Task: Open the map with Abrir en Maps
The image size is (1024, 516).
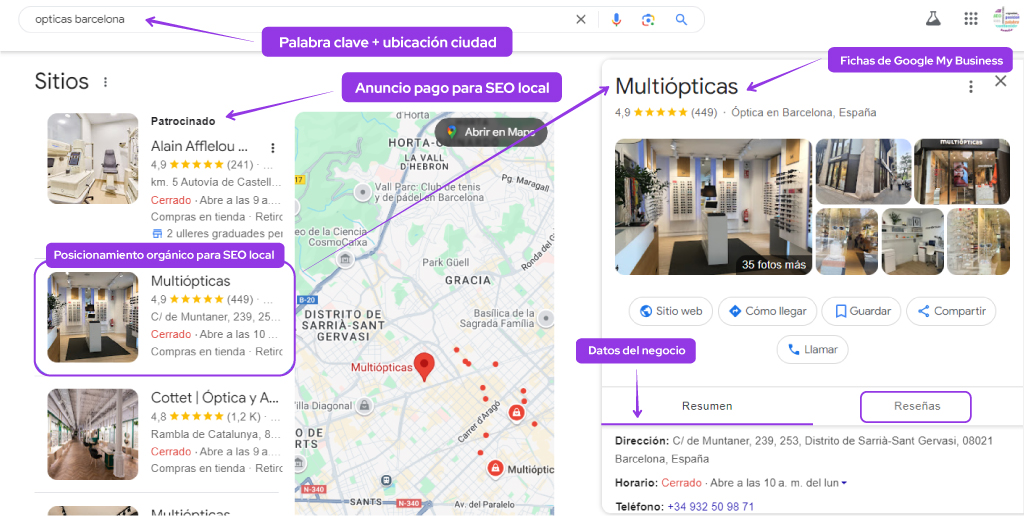Action: (x=490, y=132)
